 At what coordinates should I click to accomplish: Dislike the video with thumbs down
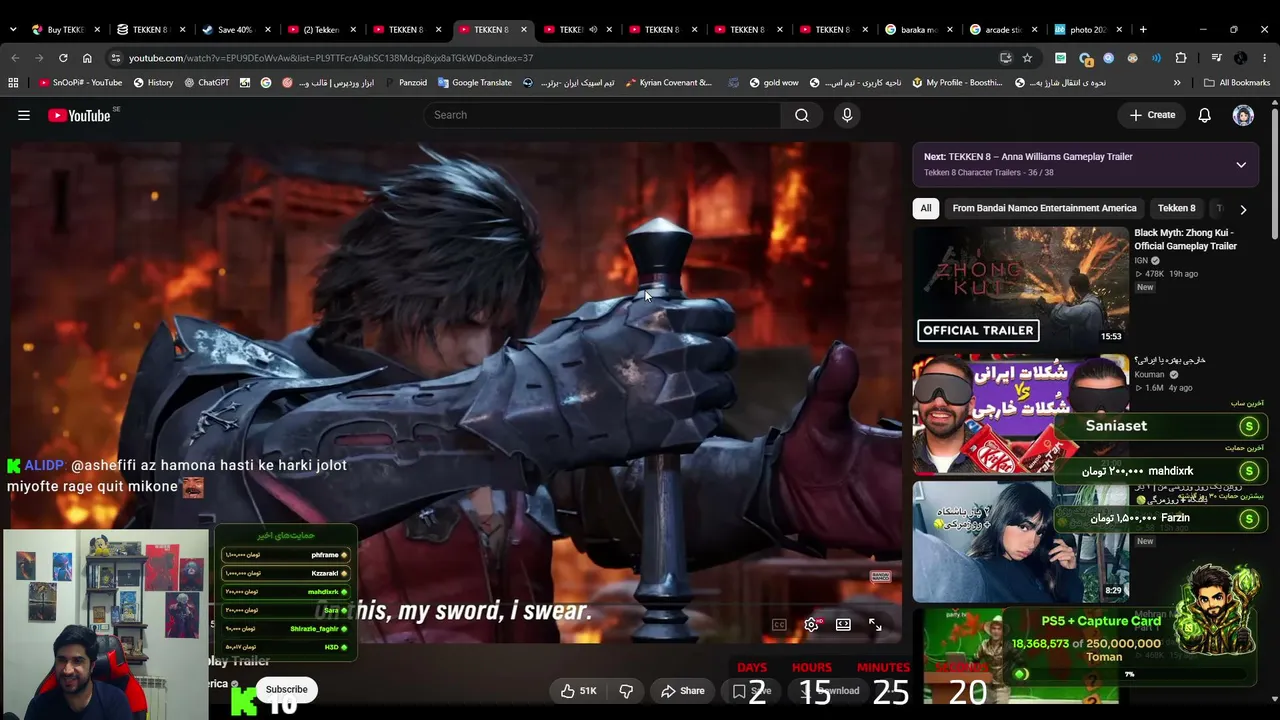coord(626,691)
